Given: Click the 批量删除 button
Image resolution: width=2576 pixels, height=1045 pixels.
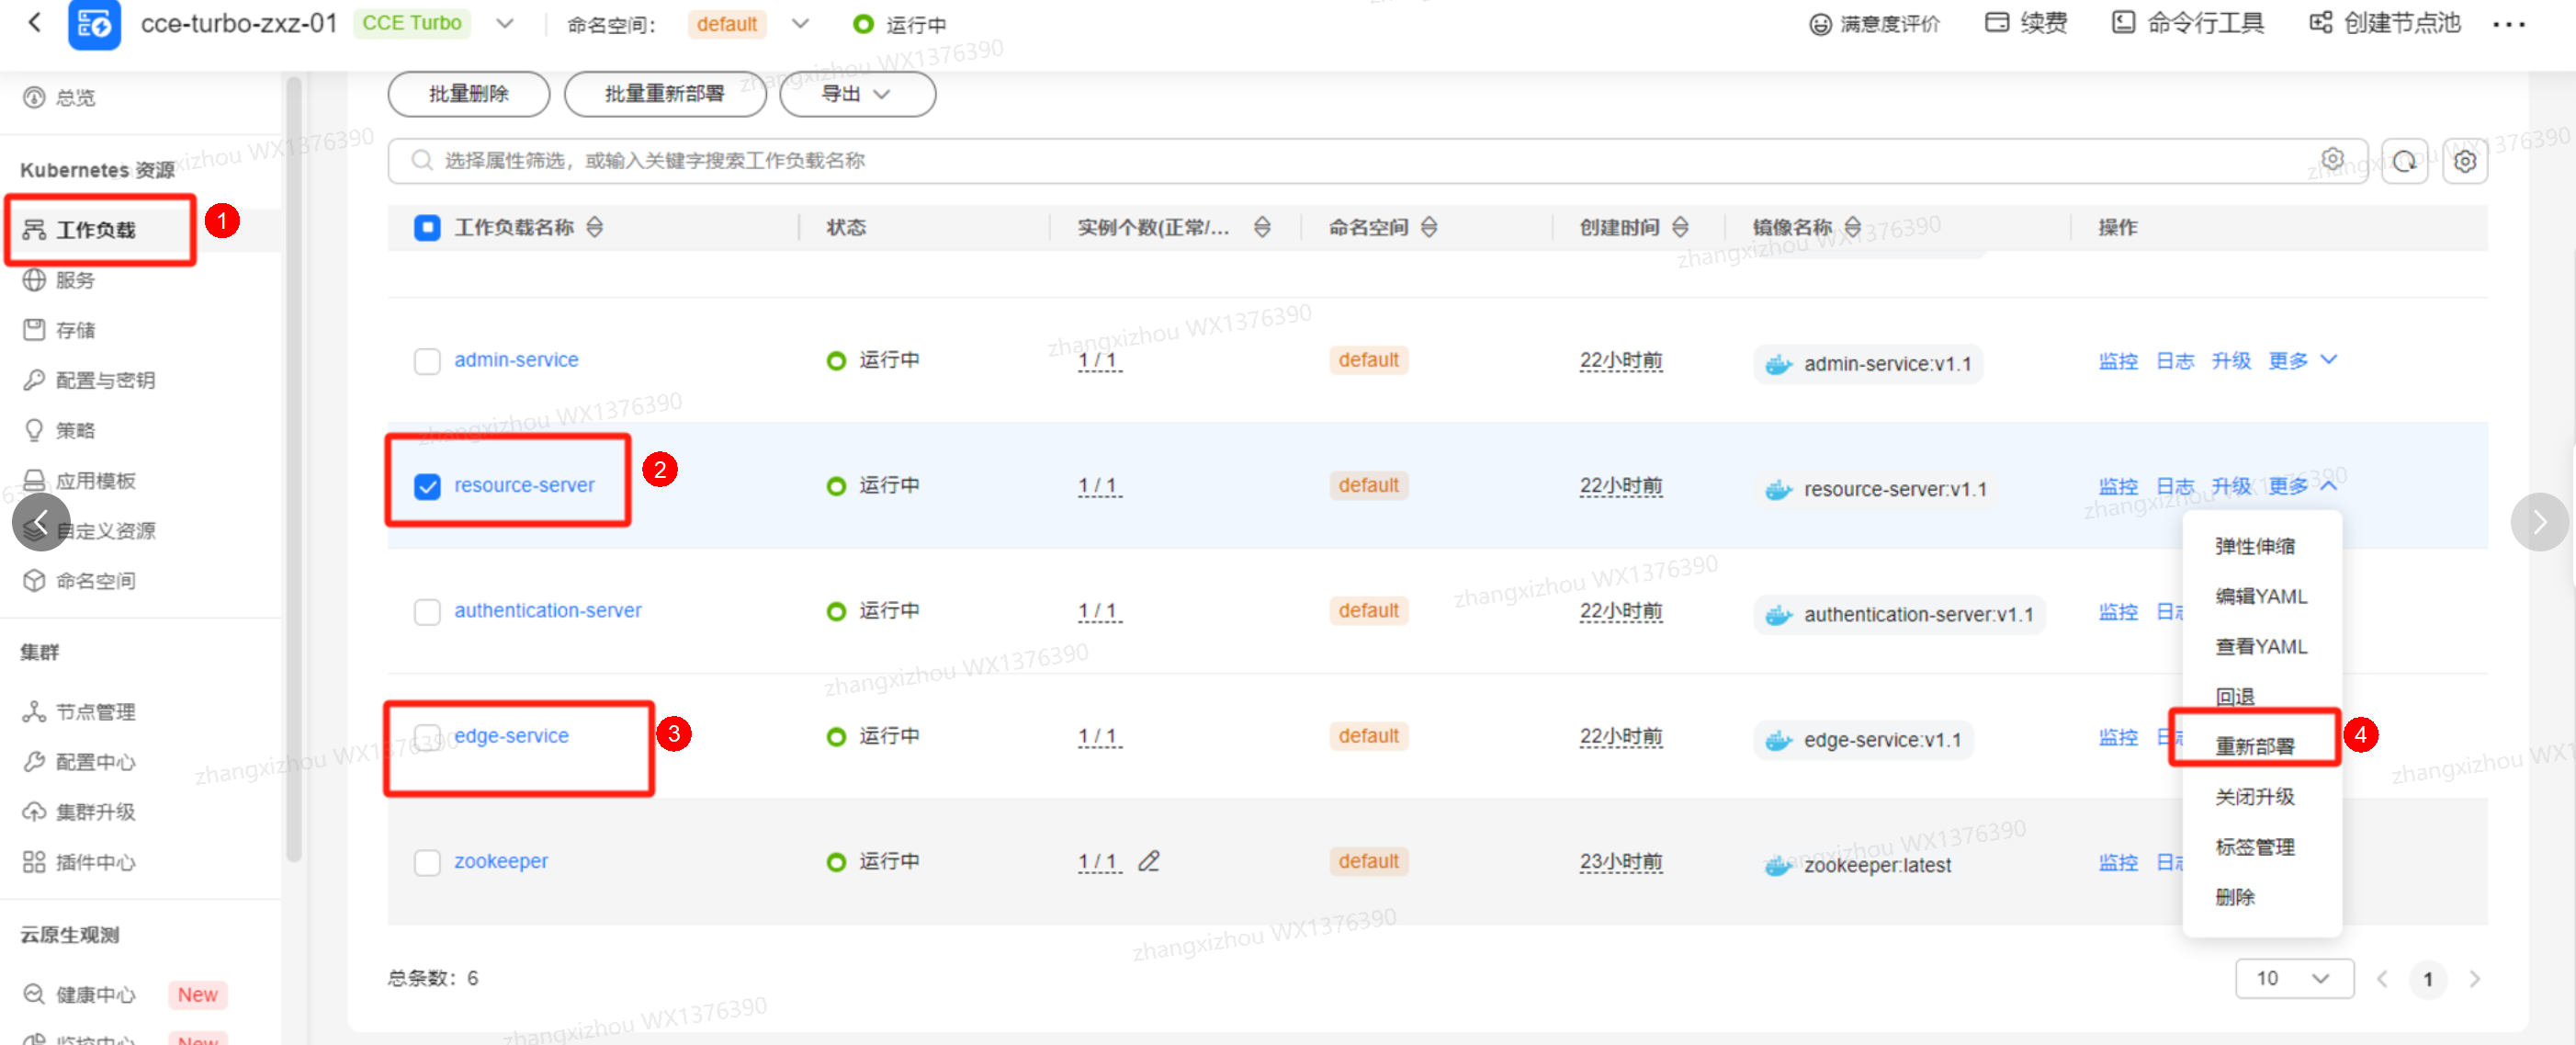Looking at the screenshot, I should point(468,94).
